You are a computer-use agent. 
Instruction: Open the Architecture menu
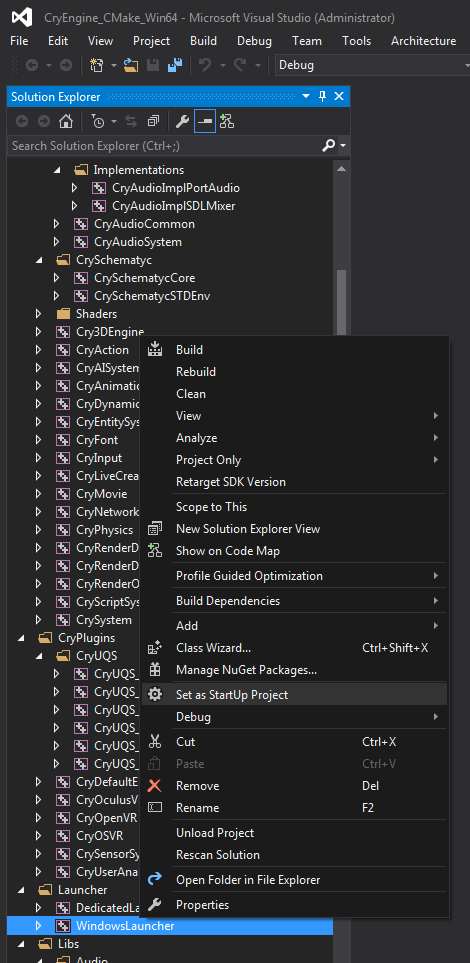[423, 41]
